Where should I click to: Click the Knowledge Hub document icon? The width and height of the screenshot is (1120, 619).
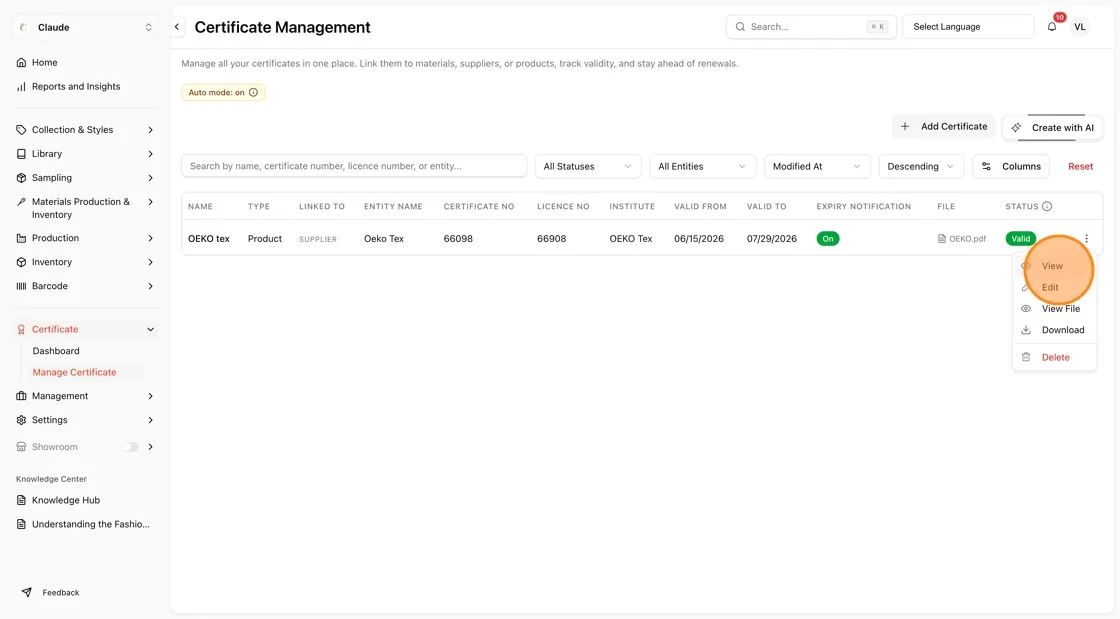click(x=21, y=500)
